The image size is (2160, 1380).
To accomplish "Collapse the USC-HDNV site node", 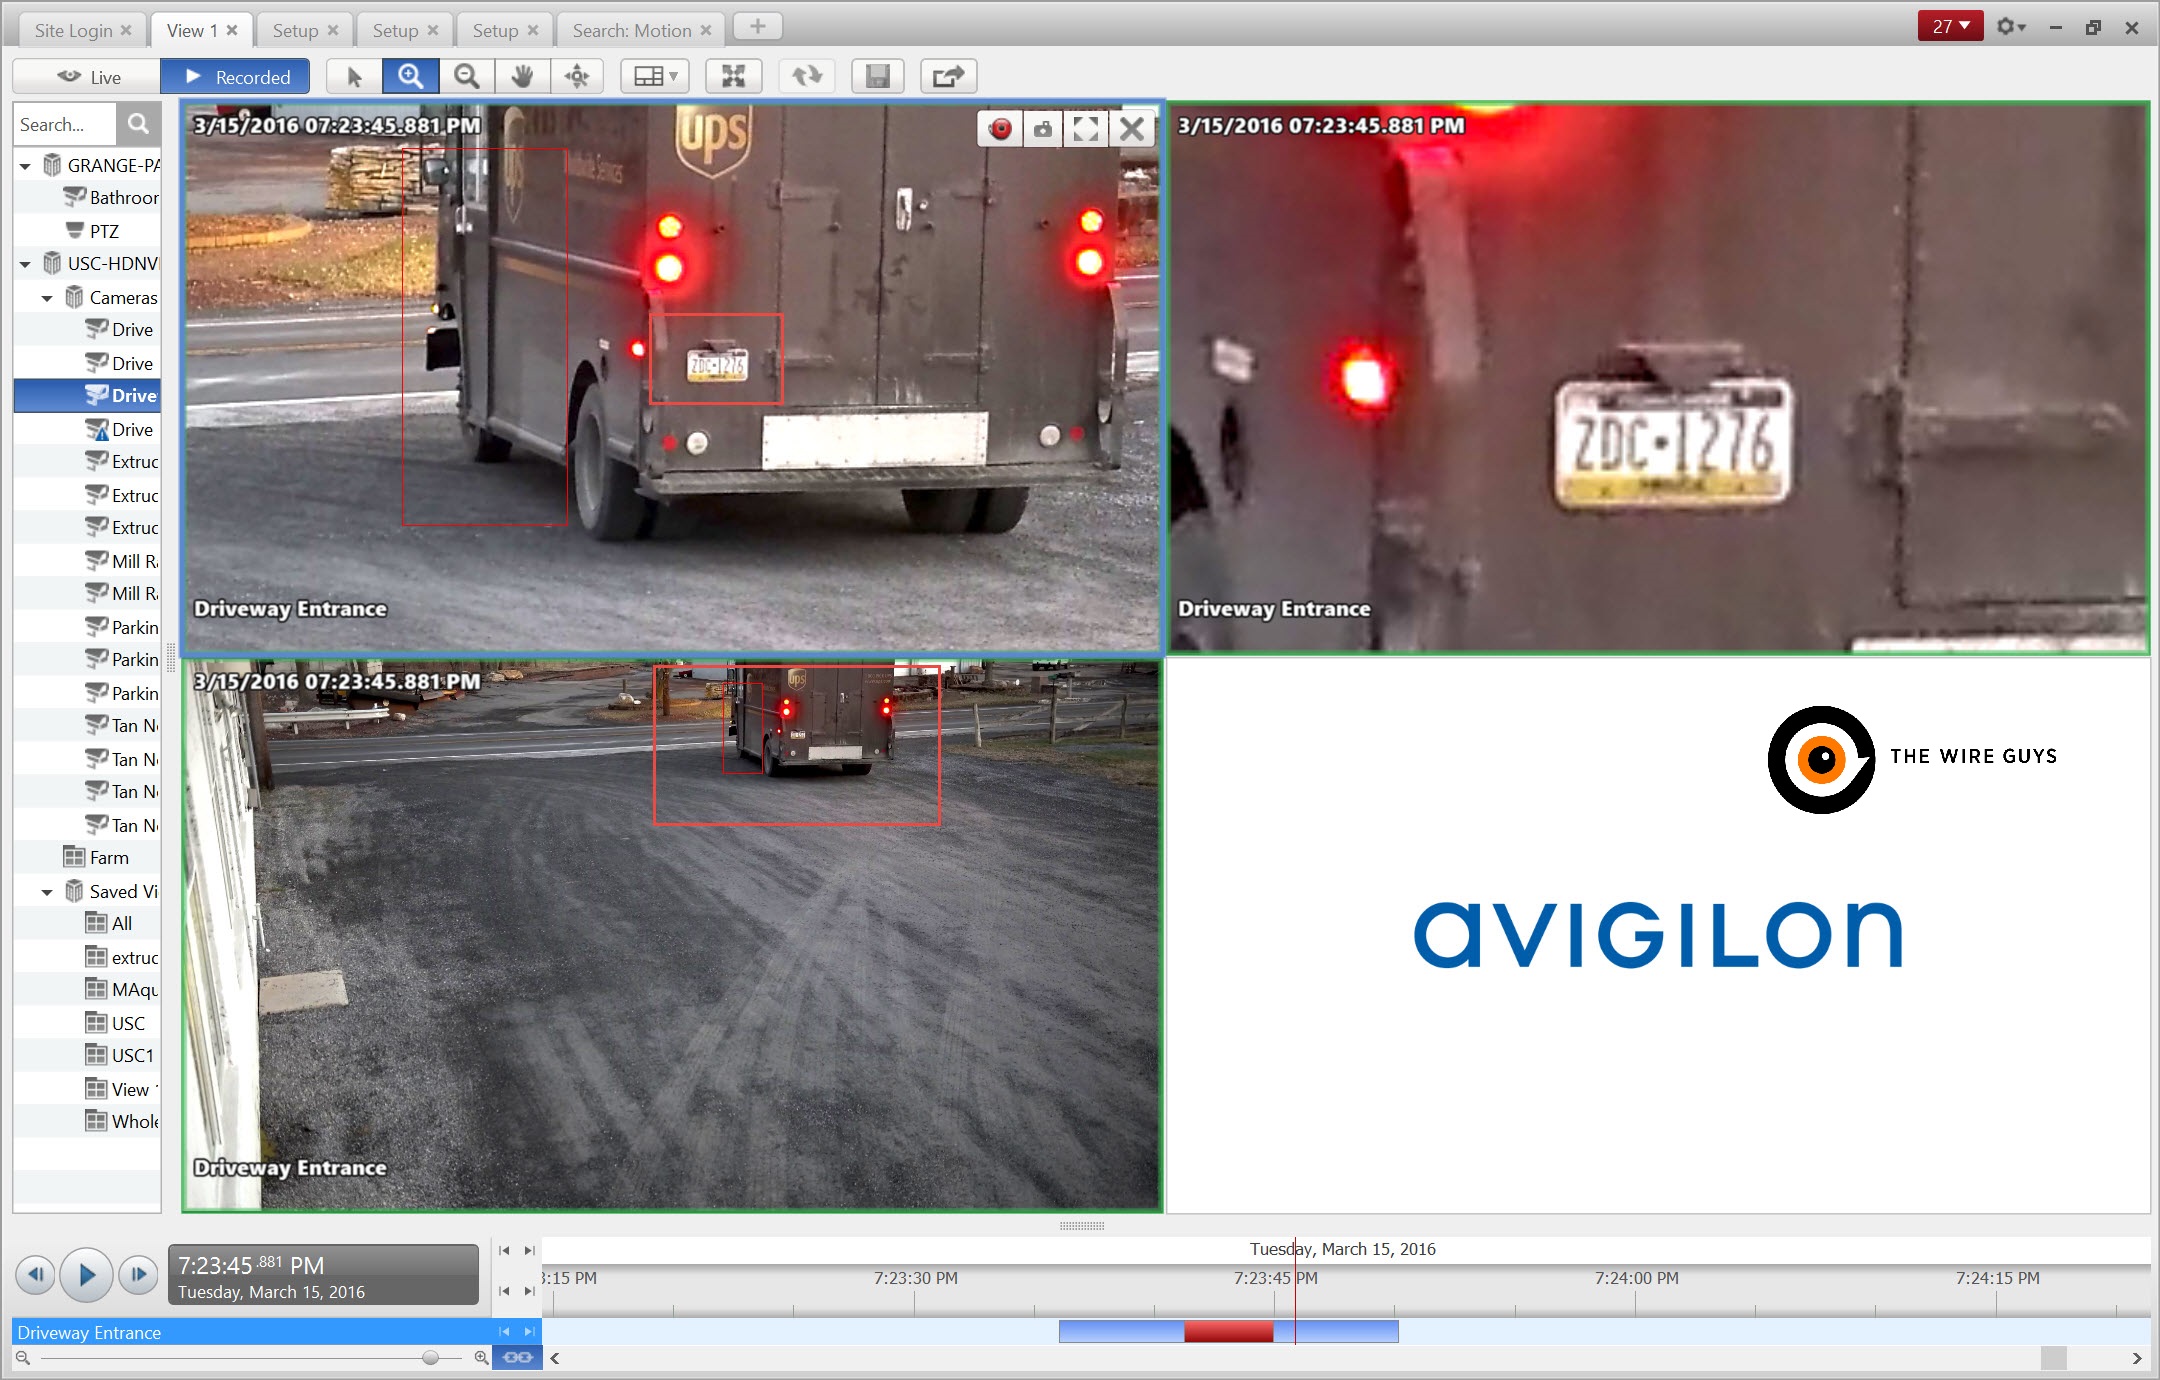I will point(25,264).
